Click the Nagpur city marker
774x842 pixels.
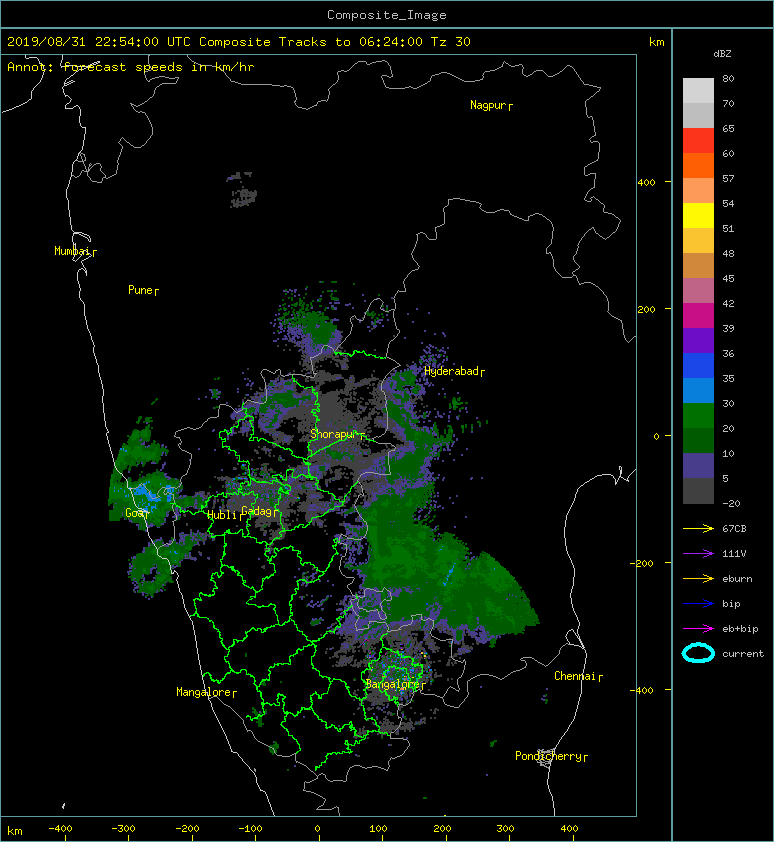click(x=491, y=105)
